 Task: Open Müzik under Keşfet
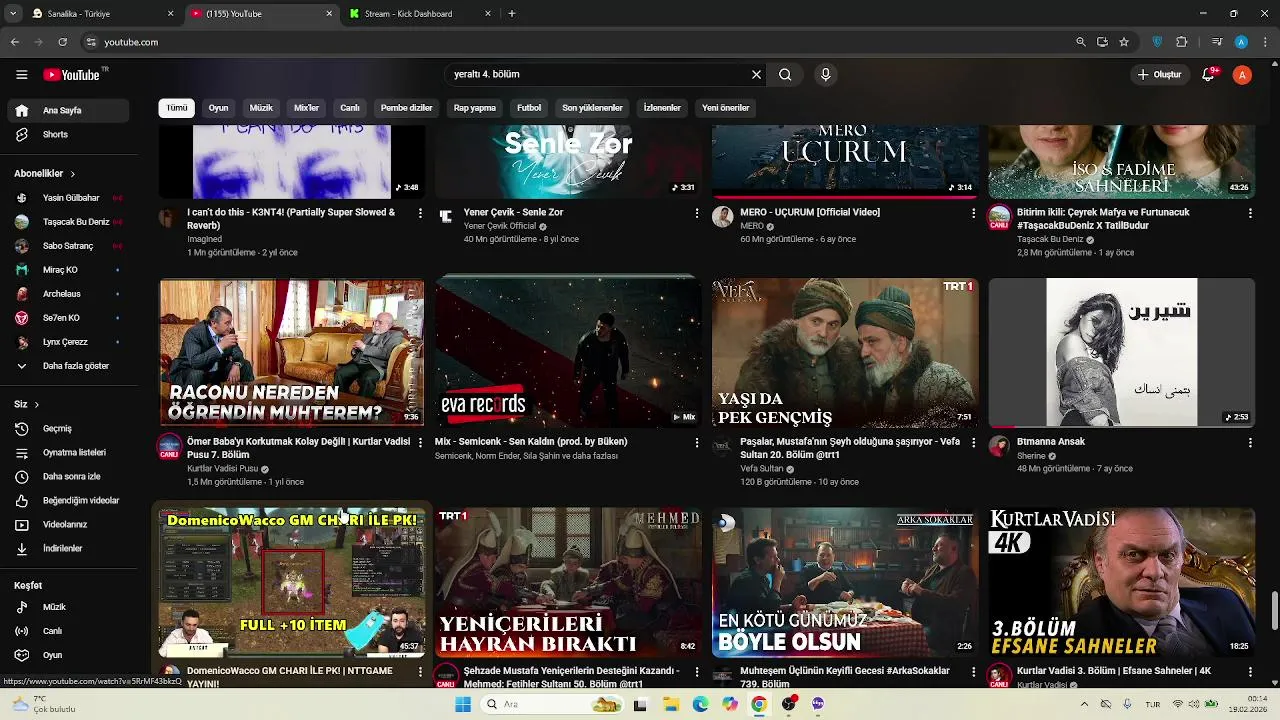tap(68, 607)
